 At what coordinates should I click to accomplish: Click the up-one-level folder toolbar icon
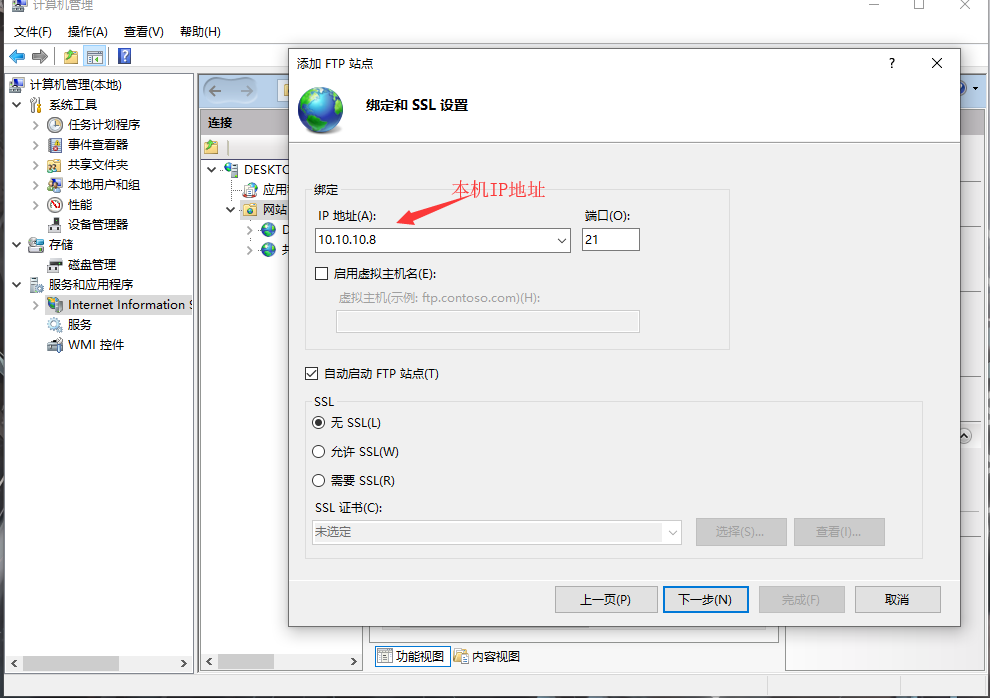(70, 56)
